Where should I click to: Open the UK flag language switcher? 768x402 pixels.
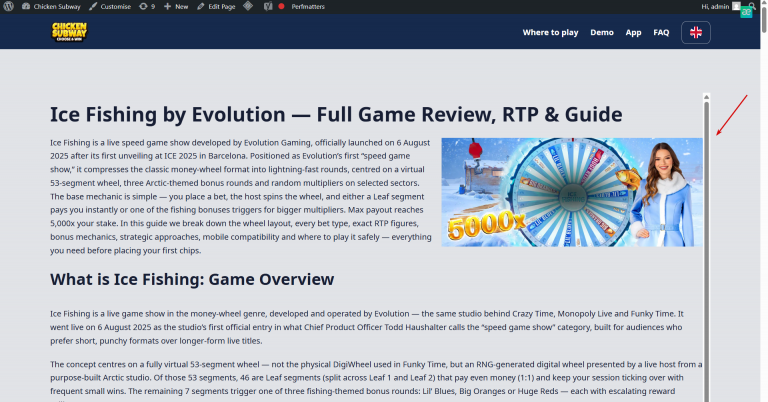(x=696, y=32)
